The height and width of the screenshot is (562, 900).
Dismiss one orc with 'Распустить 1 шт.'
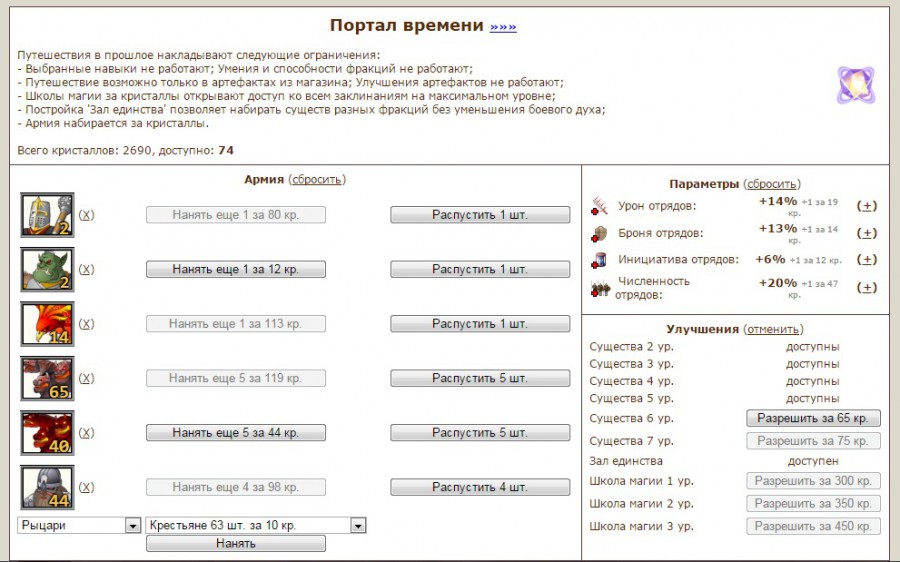click(x=480, y=269)
